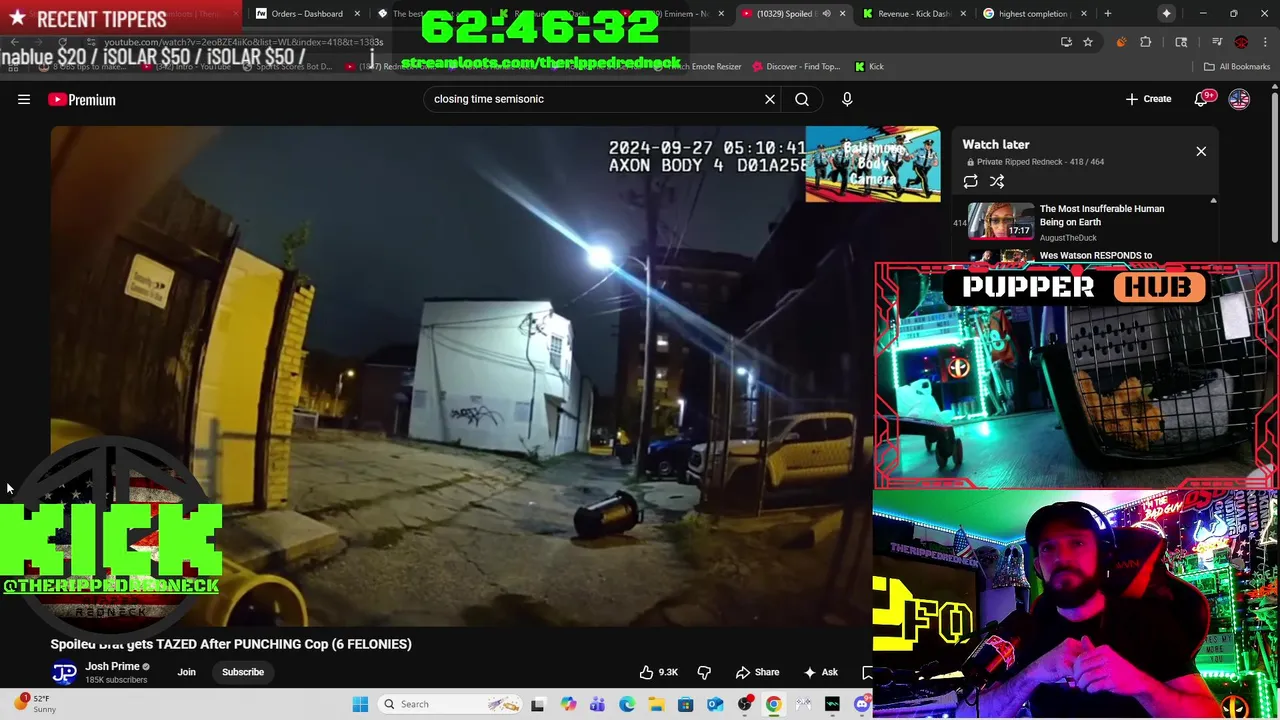
Task: Mute the Spoiled Brat tab audio
Action: click(x=826, y=14)
